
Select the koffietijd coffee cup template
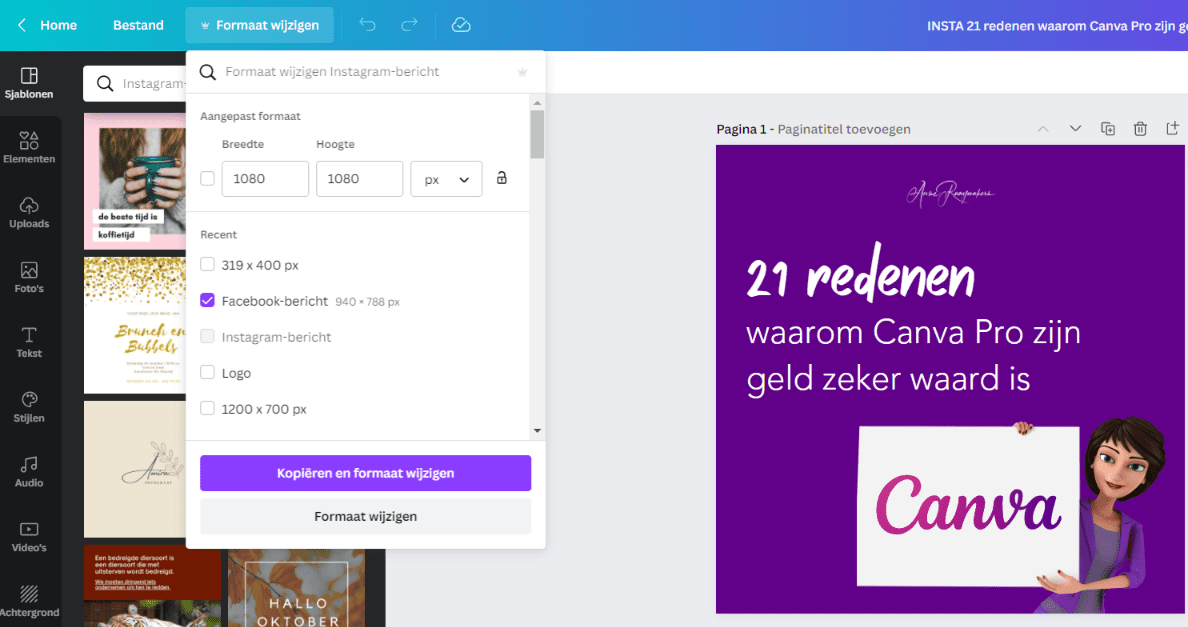[x=135, y=182]
